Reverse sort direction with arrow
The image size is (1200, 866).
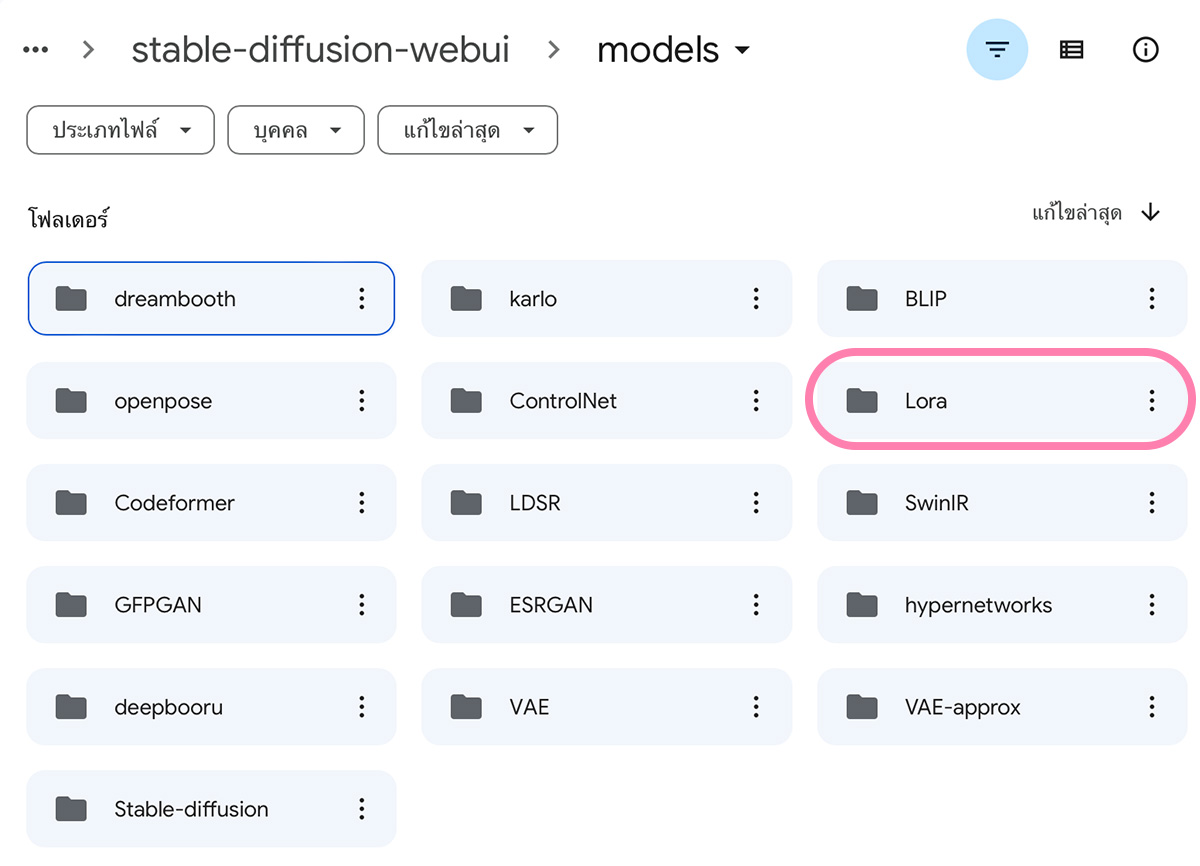point(1151,212)
